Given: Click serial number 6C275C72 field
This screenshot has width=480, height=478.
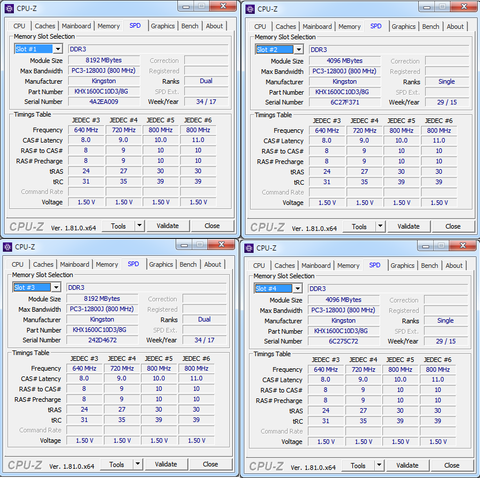Looking at the screenshot, I should (x=343, y=341).
